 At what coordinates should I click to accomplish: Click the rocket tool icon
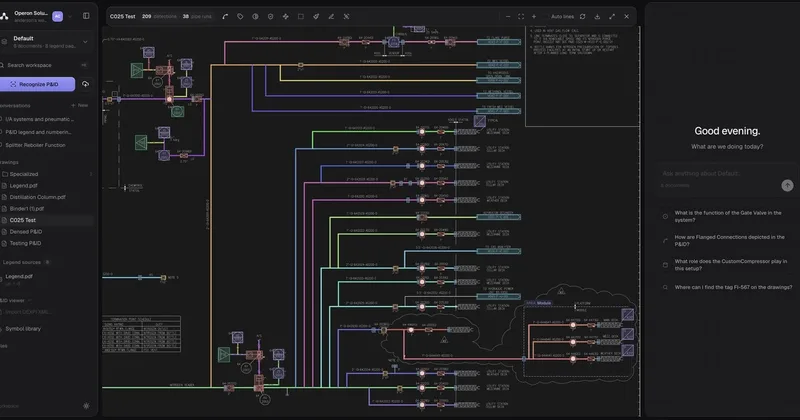pos(316,16)
